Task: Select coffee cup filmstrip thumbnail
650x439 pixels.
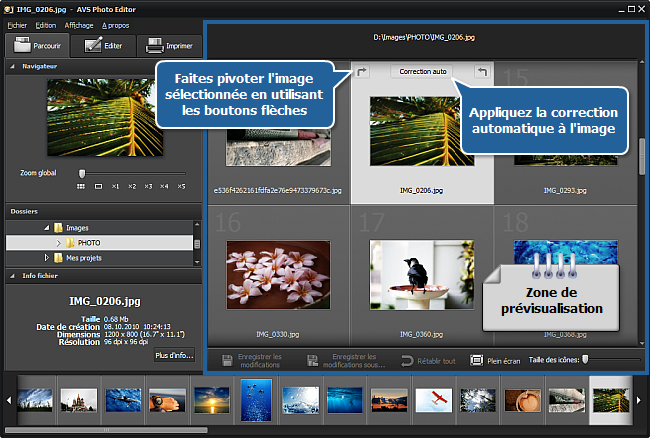Action: (523, 400)
